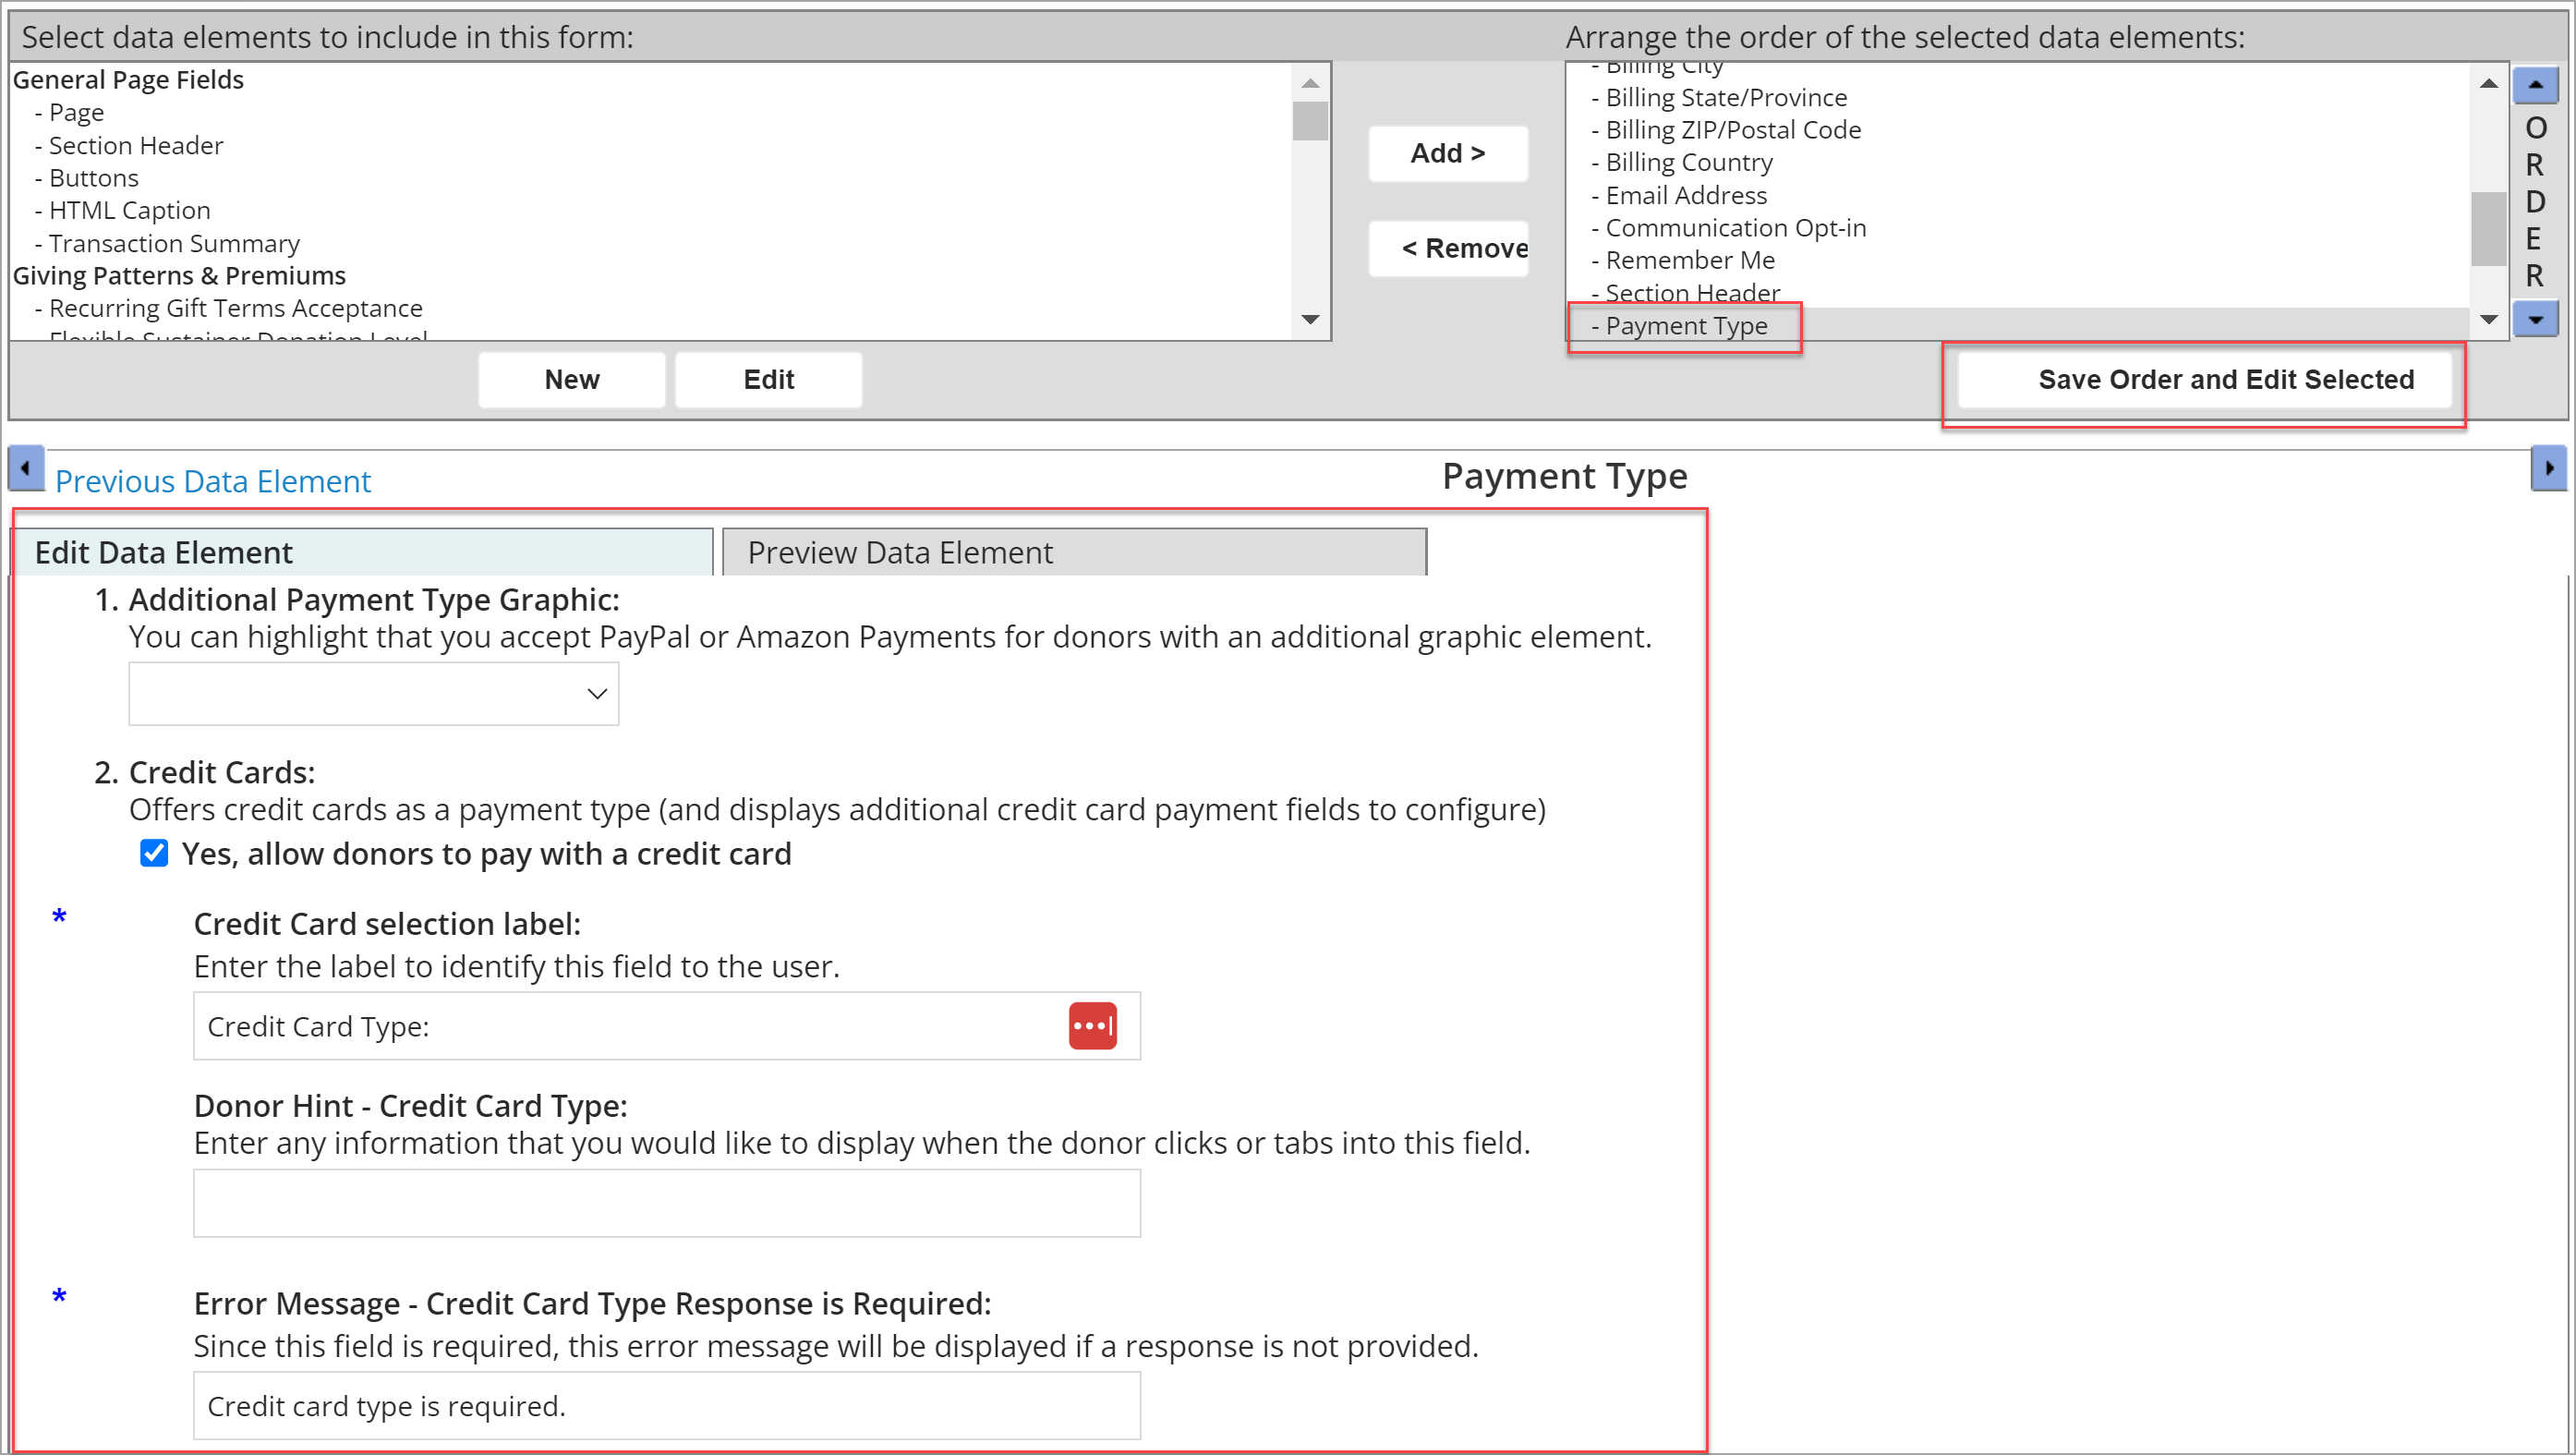This screenshot has width=2576, height=1455.
Task: Click Save Order and Edit Selected
Action: [2203, 379]
